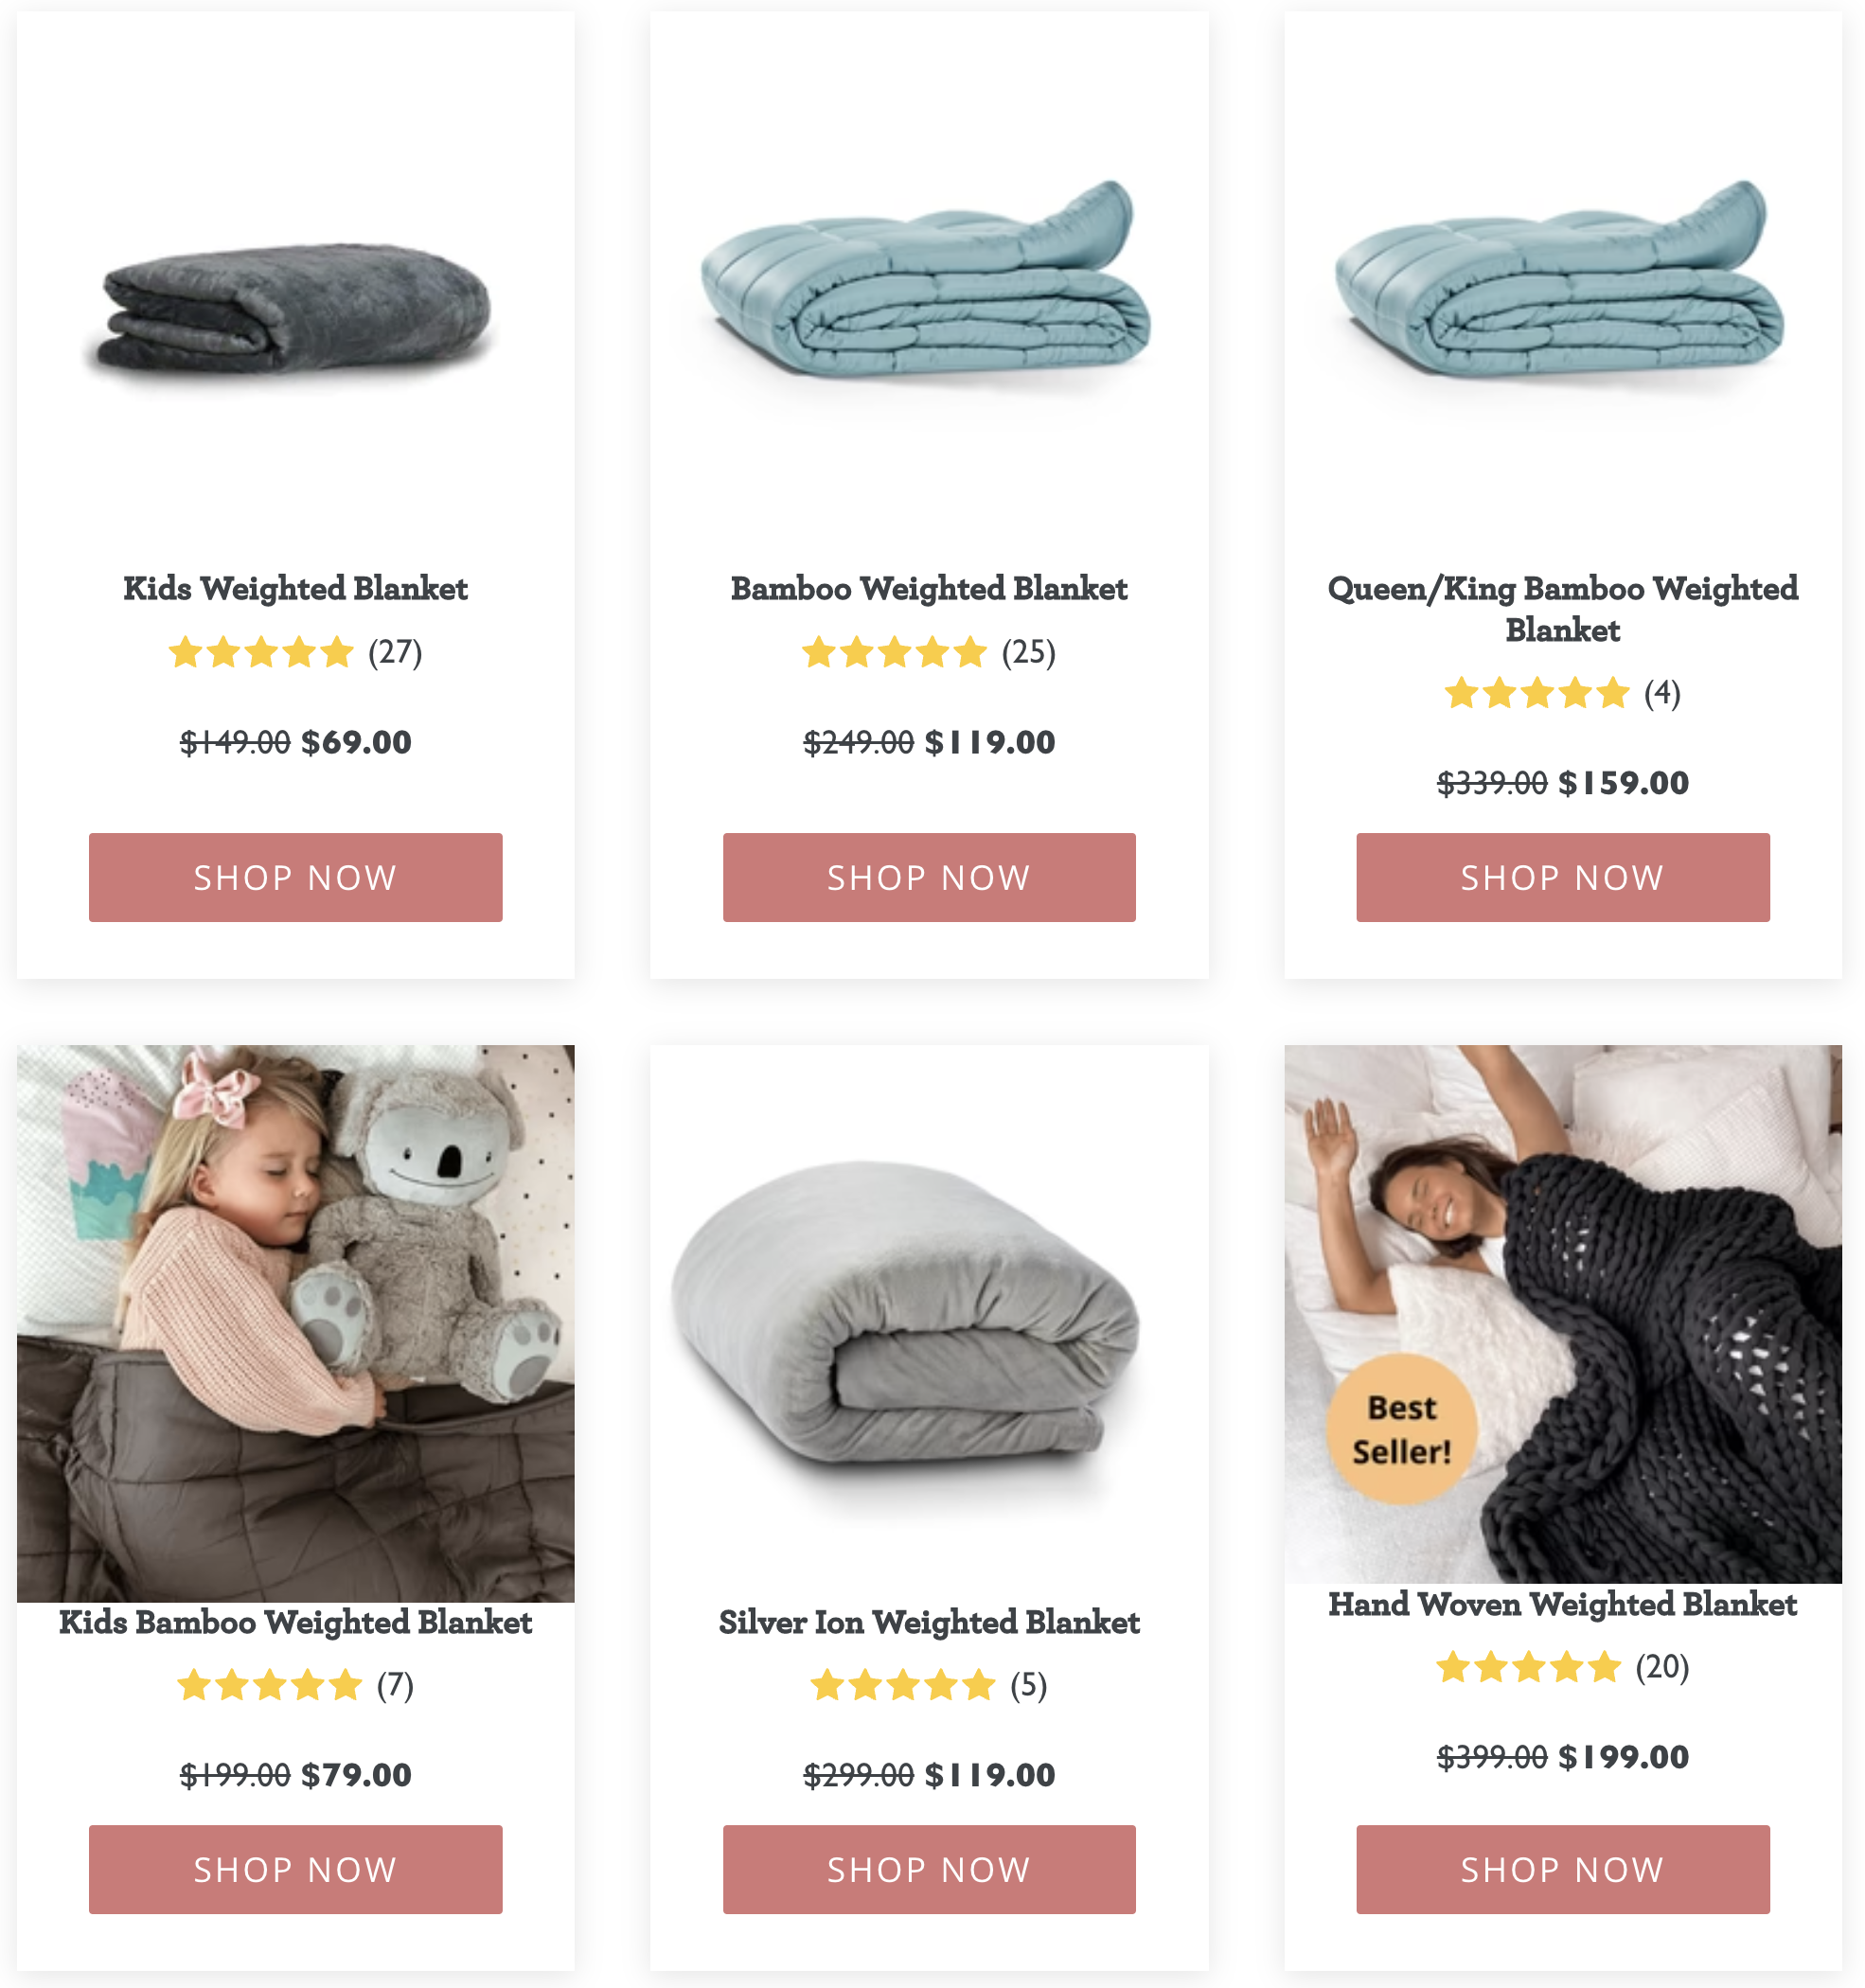This screenshot has height=1988, width=1865.
Task: Click Shop Now under Silver Ion Weighted Blanket
Action: (929, 1869)
